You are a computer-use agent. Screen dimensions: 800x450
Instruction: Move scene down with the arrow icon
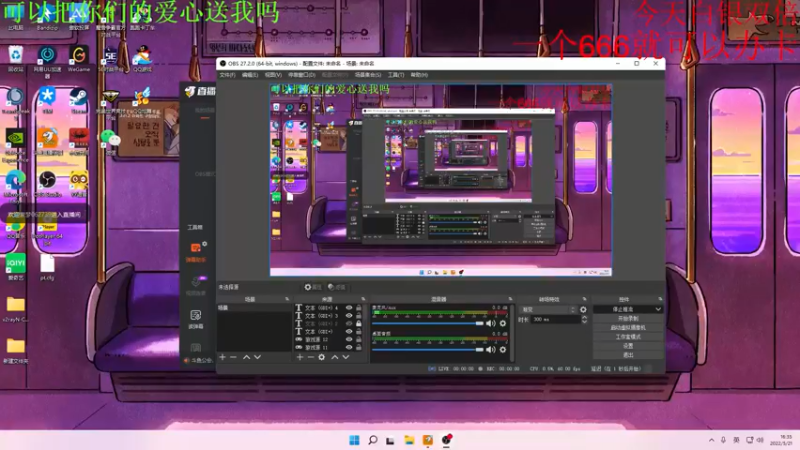click(x=257, y=357)
